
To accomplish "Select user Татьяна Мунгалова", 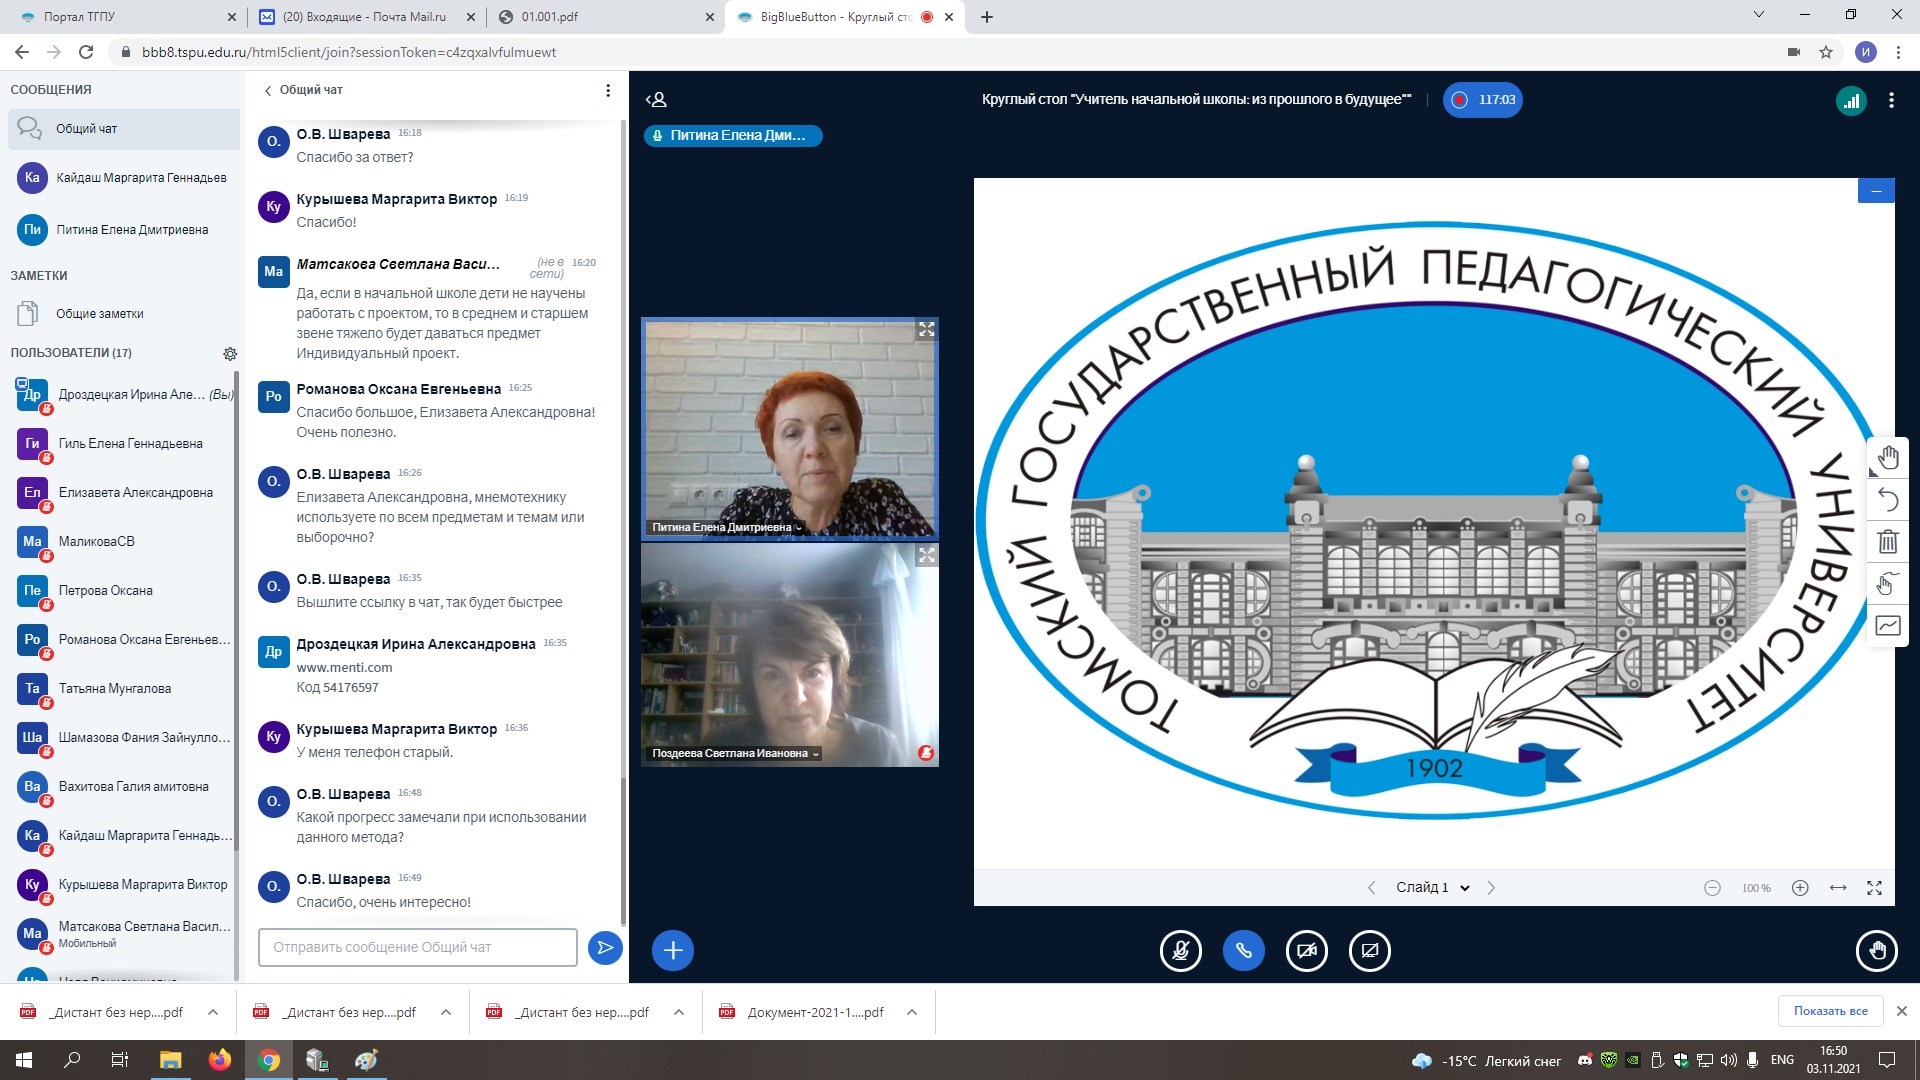I will click(124, 689).
